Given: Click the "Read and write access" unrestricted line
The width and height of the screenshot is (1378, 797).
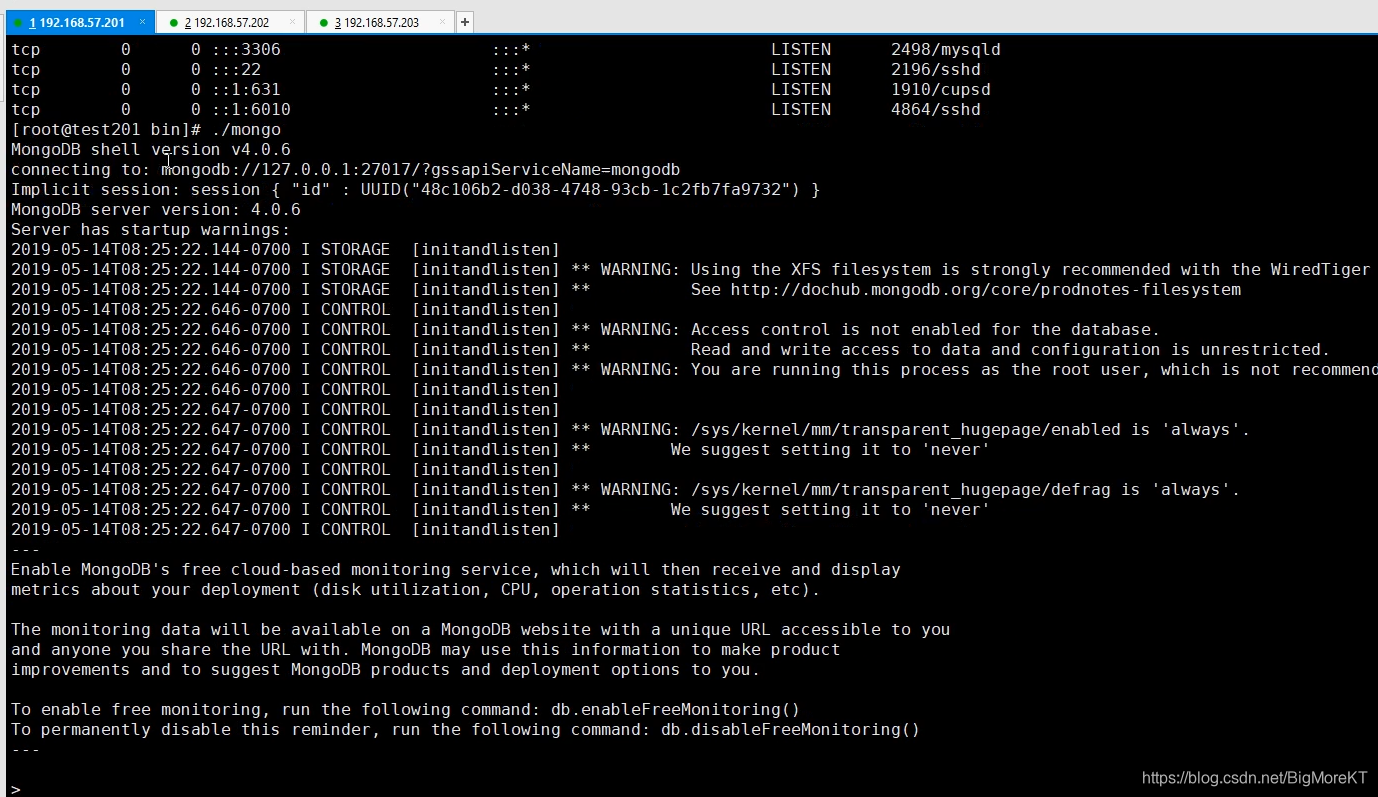Looking at the screenshot, I should click(x=1010, y=349).
